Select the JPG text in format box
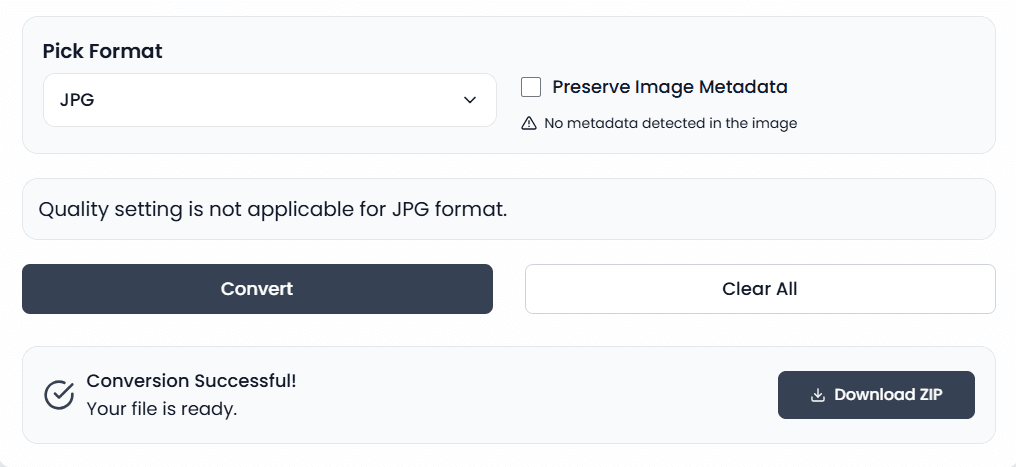Image resolution: width=1016 pixels, height=467 pixels. [77, 100]
